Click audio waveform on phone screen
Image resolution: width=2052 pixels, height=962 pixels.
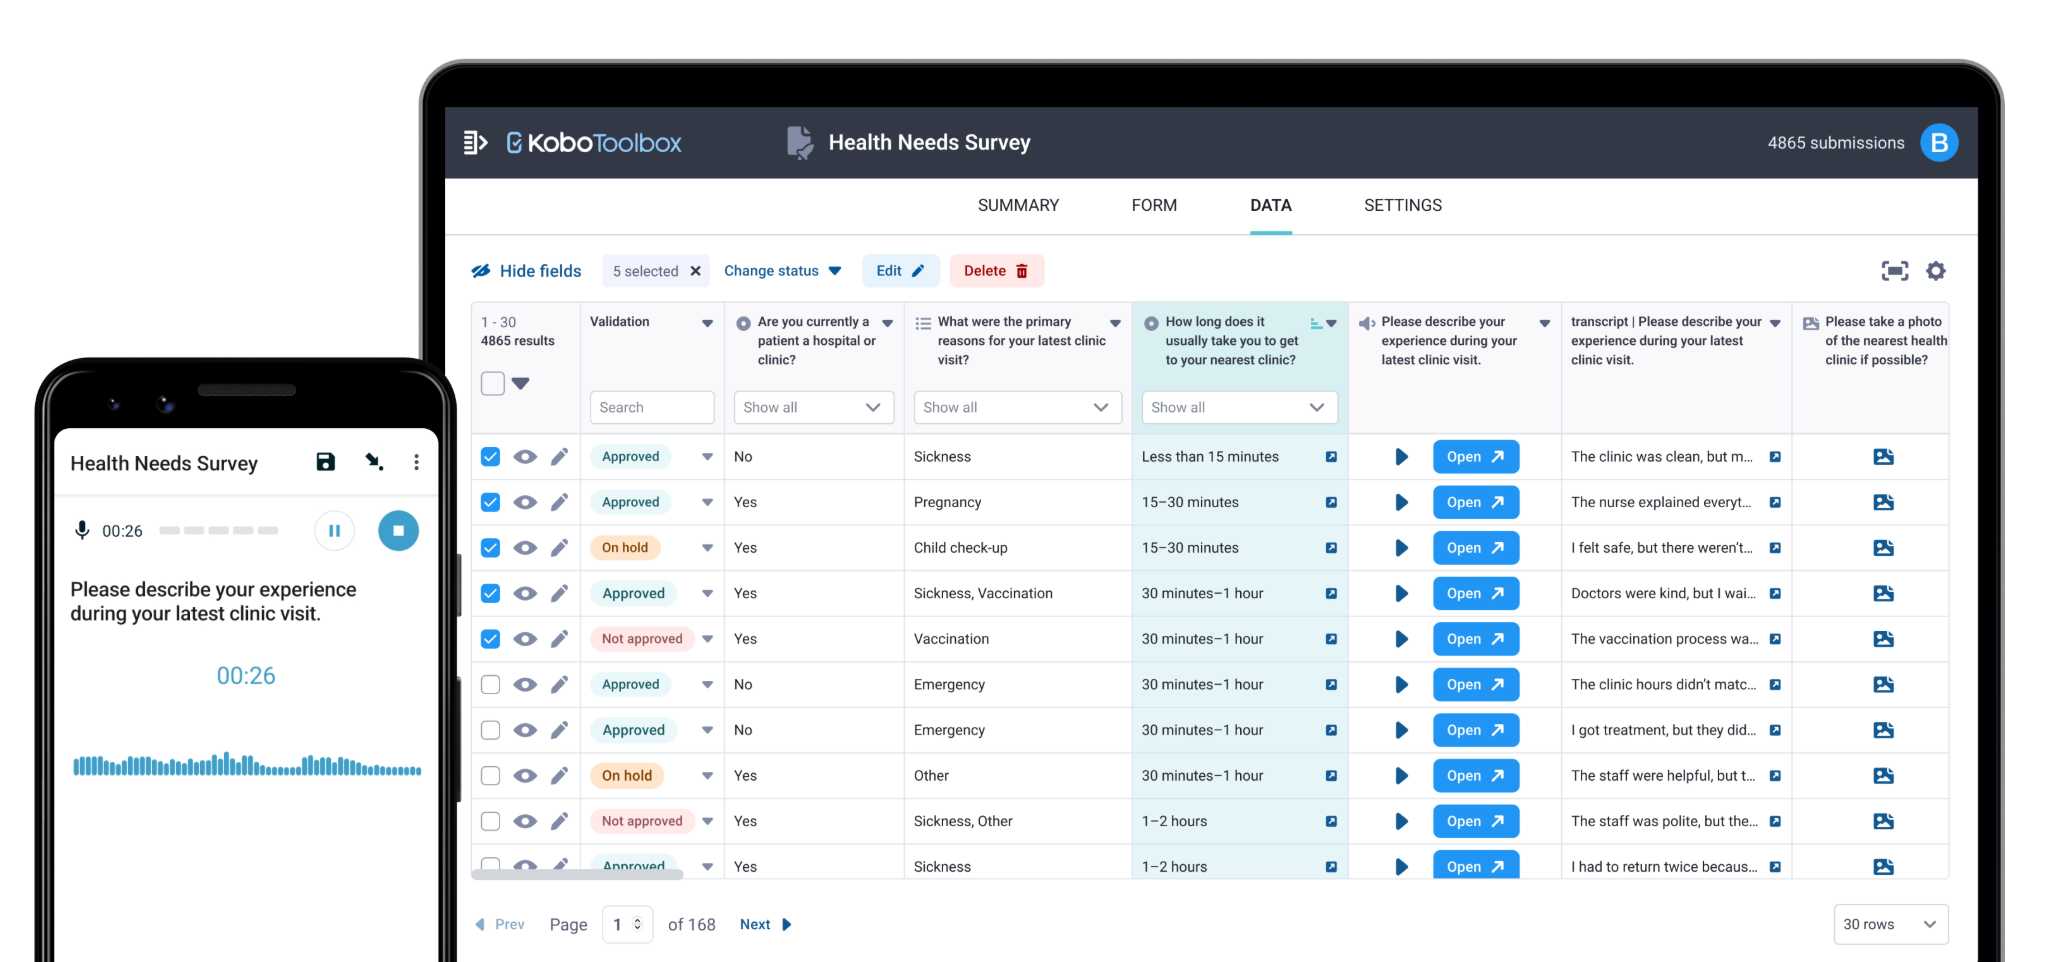pos(247,766)
